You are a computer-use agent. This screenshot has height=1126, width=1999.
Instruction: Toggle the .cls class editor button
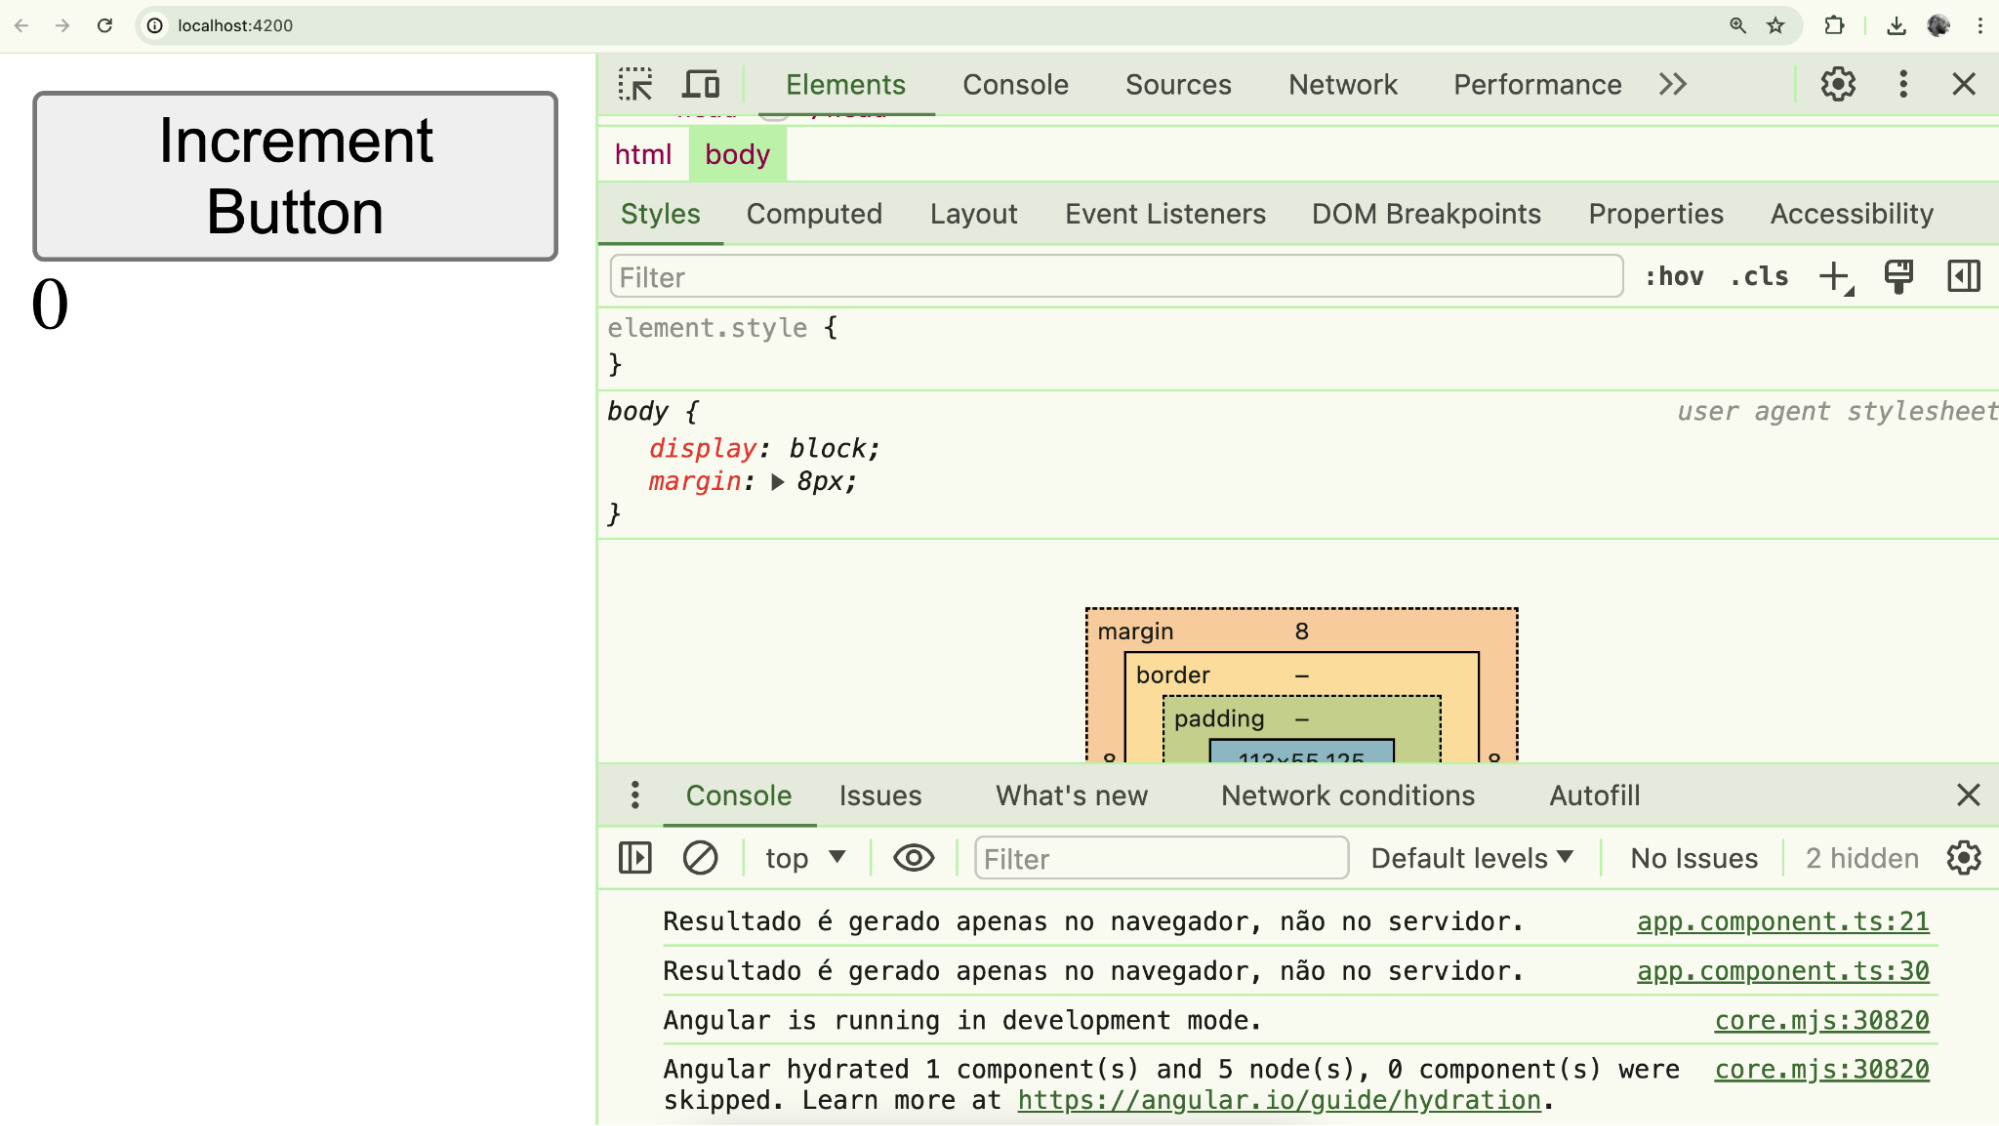point(1759,277)
